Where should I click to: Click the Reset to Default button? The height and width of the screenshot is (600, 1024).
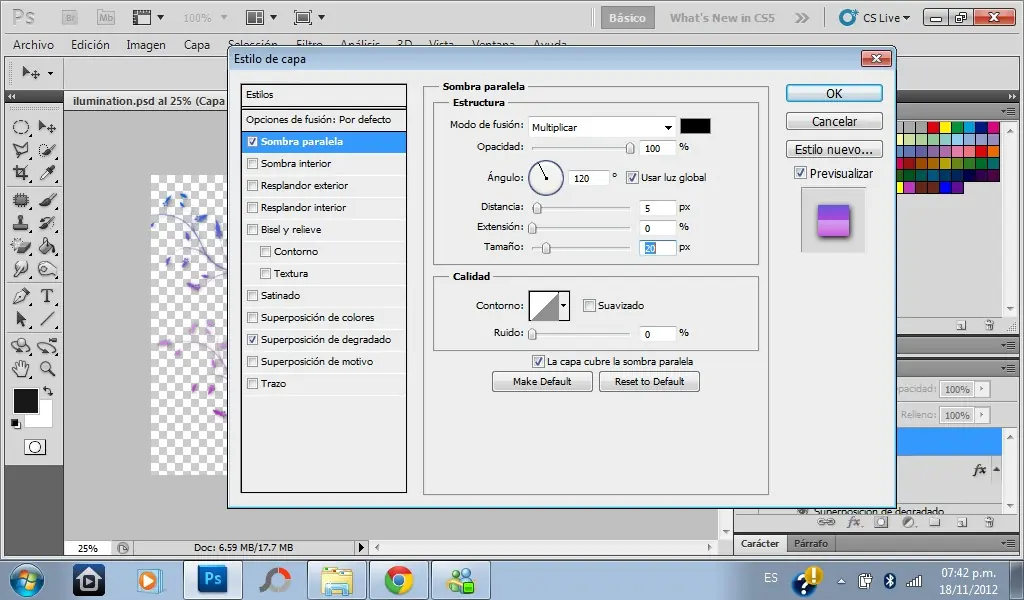tap(649, 382)
